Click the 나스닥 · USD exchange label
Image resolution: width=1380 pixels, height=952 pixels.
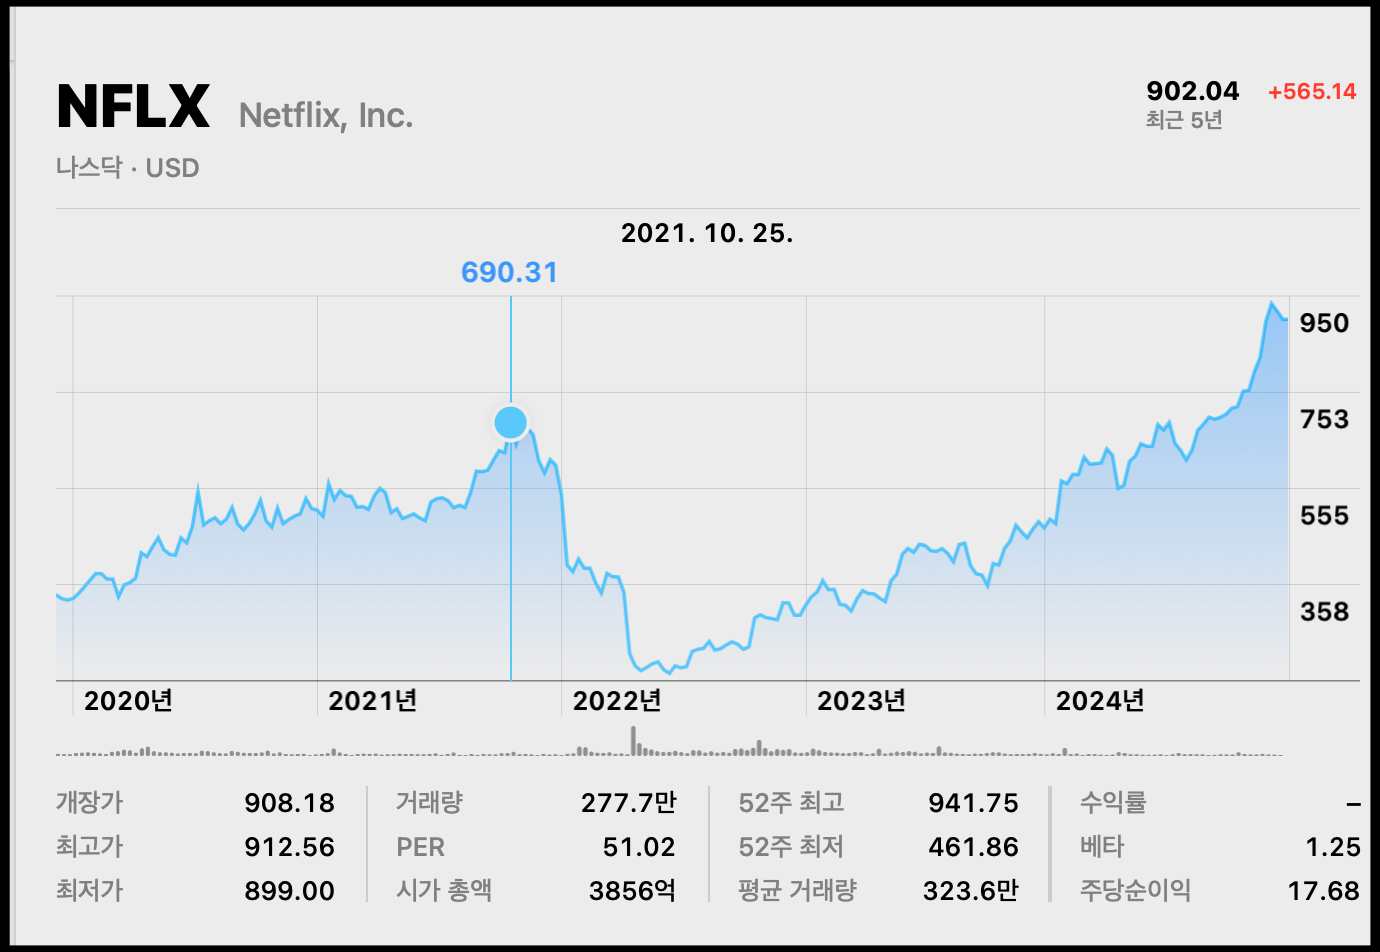(128, 168)
